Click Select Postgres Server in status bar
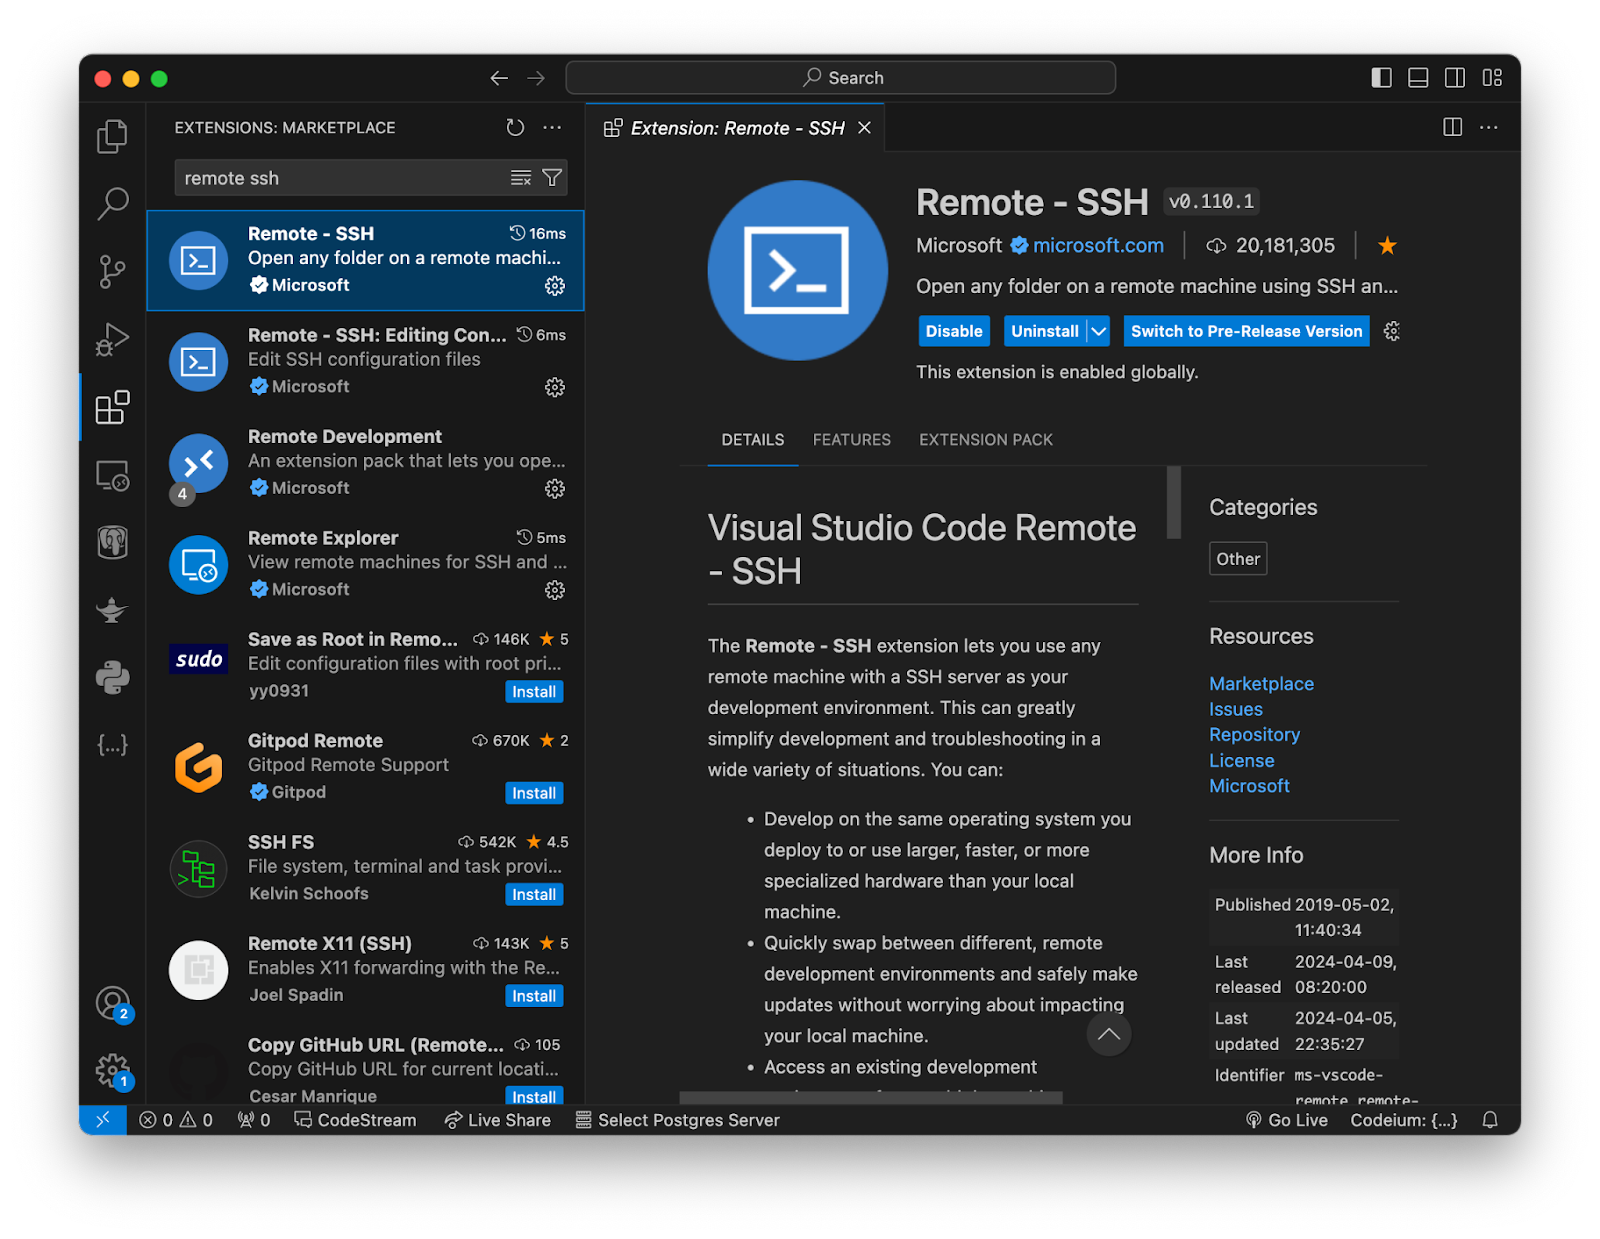 pos(678,1120)
